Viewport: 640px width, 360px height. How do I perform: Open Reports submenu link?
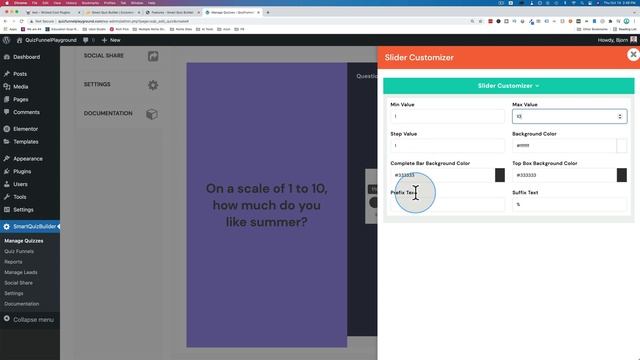click(13, 262)
